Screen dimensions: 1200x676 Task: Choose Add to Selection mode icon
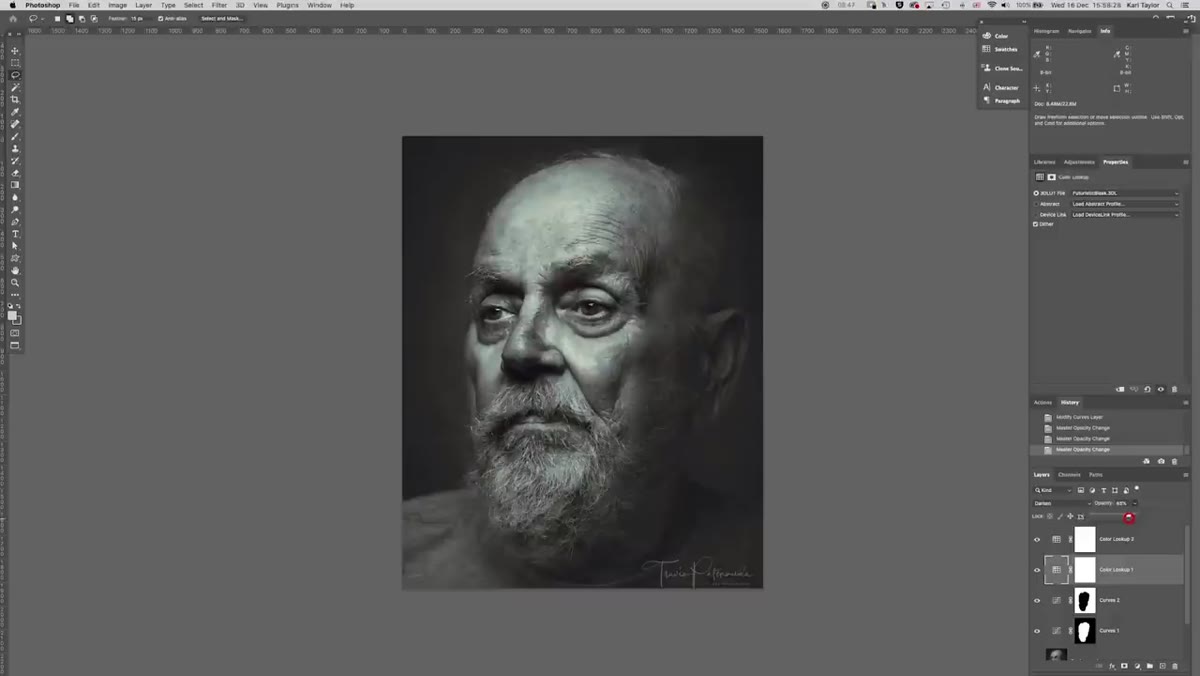70,18
